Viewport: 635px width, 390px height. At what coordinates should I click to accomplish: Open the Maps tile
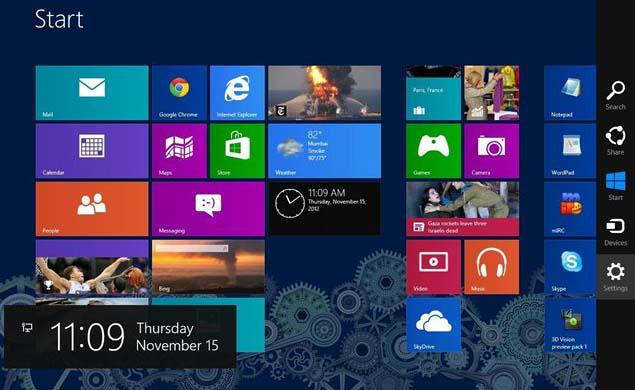click(x=179, y=151)
